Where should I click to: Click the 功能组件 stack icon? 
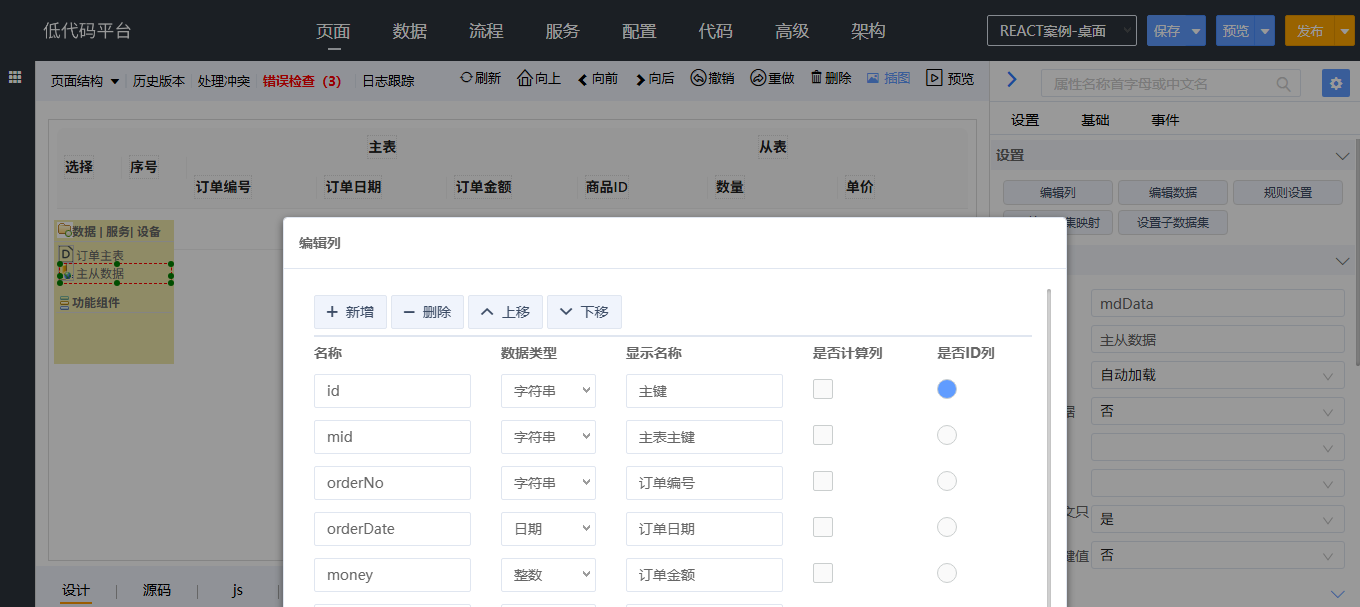(64, 302)
